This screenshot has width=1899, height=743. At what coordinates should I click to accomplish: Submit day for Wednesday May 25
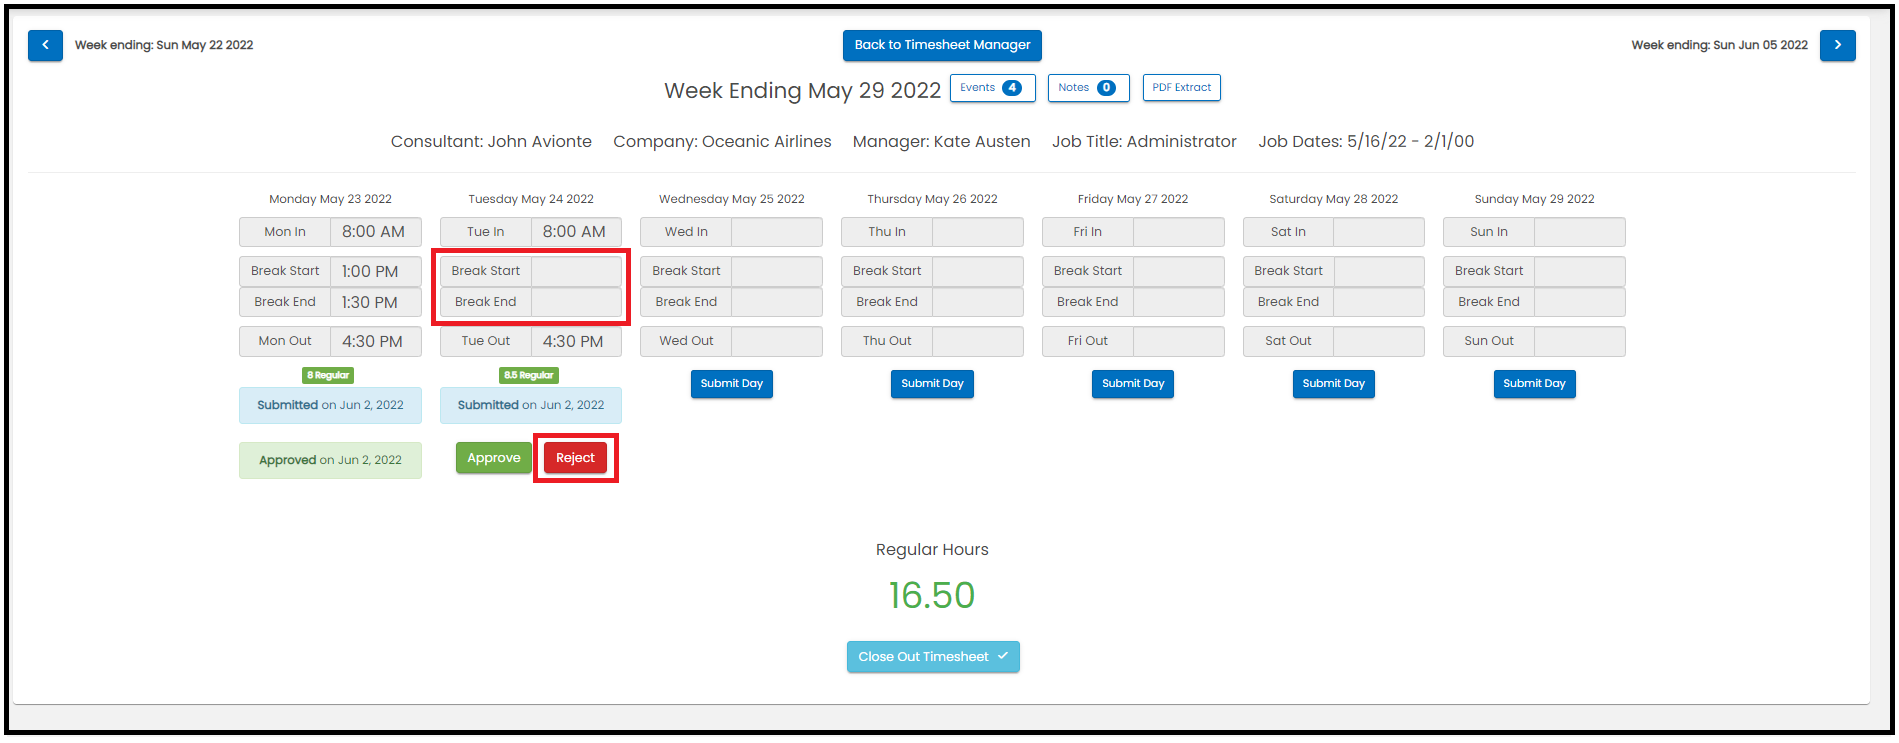point(732,384)
